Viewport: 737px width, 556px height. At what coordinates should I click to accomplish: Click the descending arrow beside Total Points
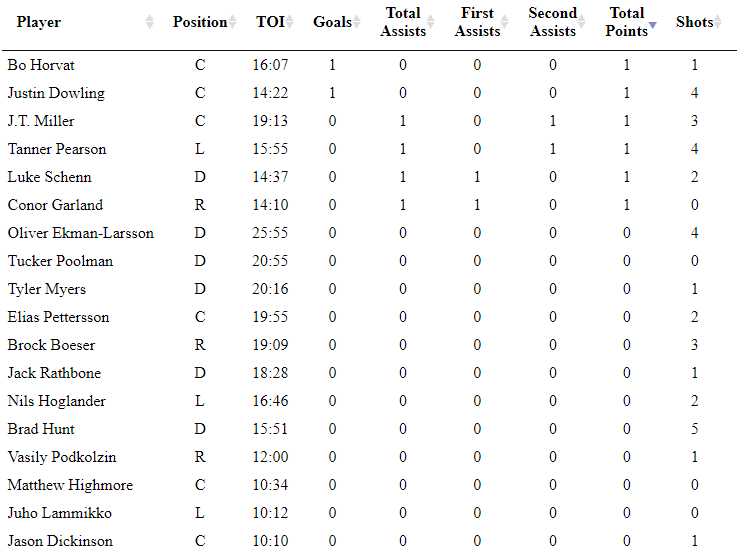coord(653,26)
